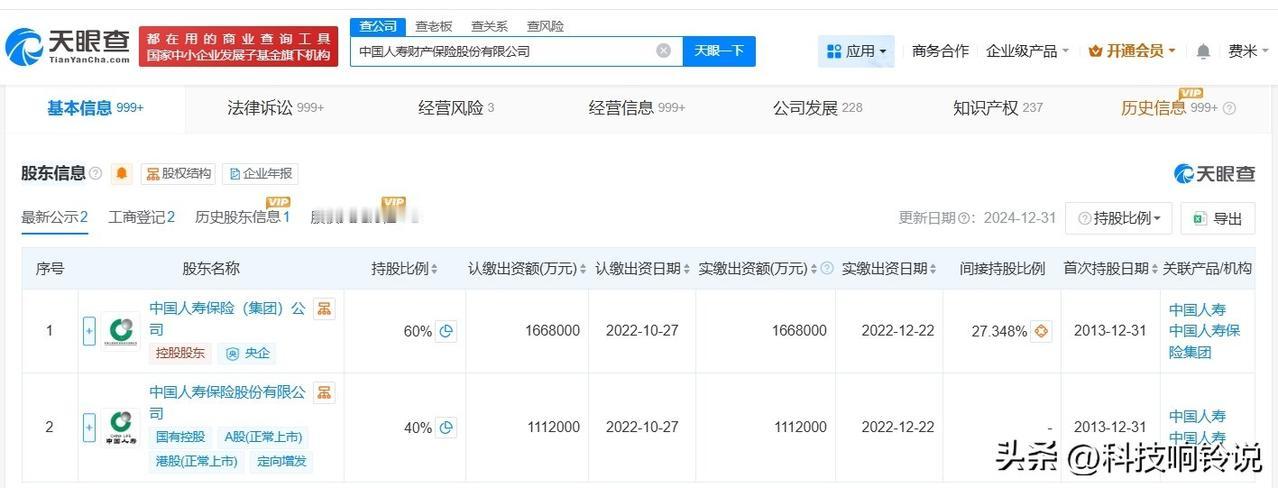Click 国有控股 tag in row 2
The height and width of the screenshot is (488, 1278).
tap(181, 437)
